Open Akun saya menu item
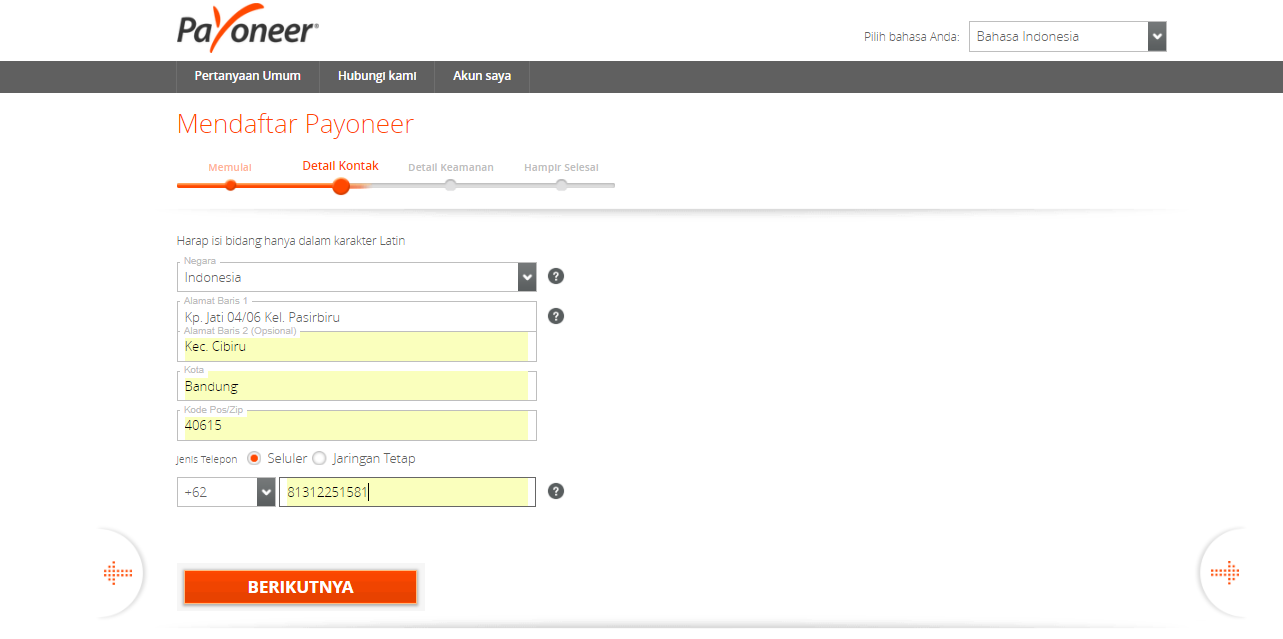This screenshot has width=1283, height=639. [482, 76]
